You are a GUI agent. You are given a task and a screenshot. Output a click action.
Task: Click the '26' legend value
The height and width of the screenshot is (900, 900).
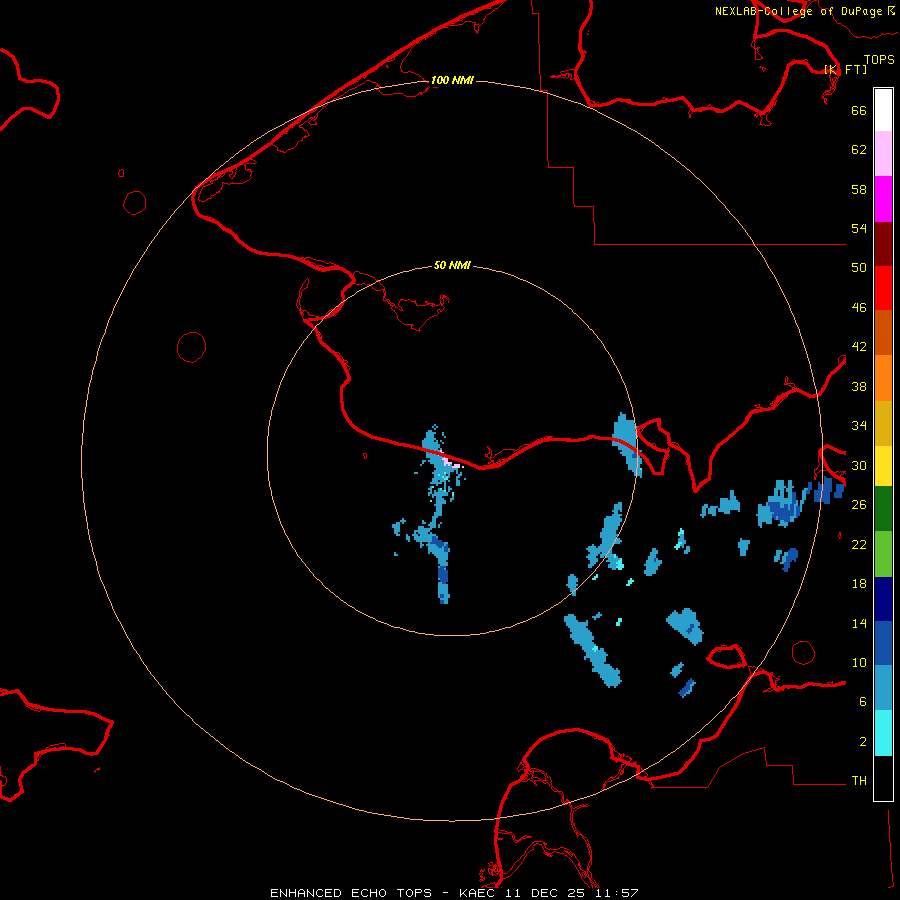tap(859, 505)
